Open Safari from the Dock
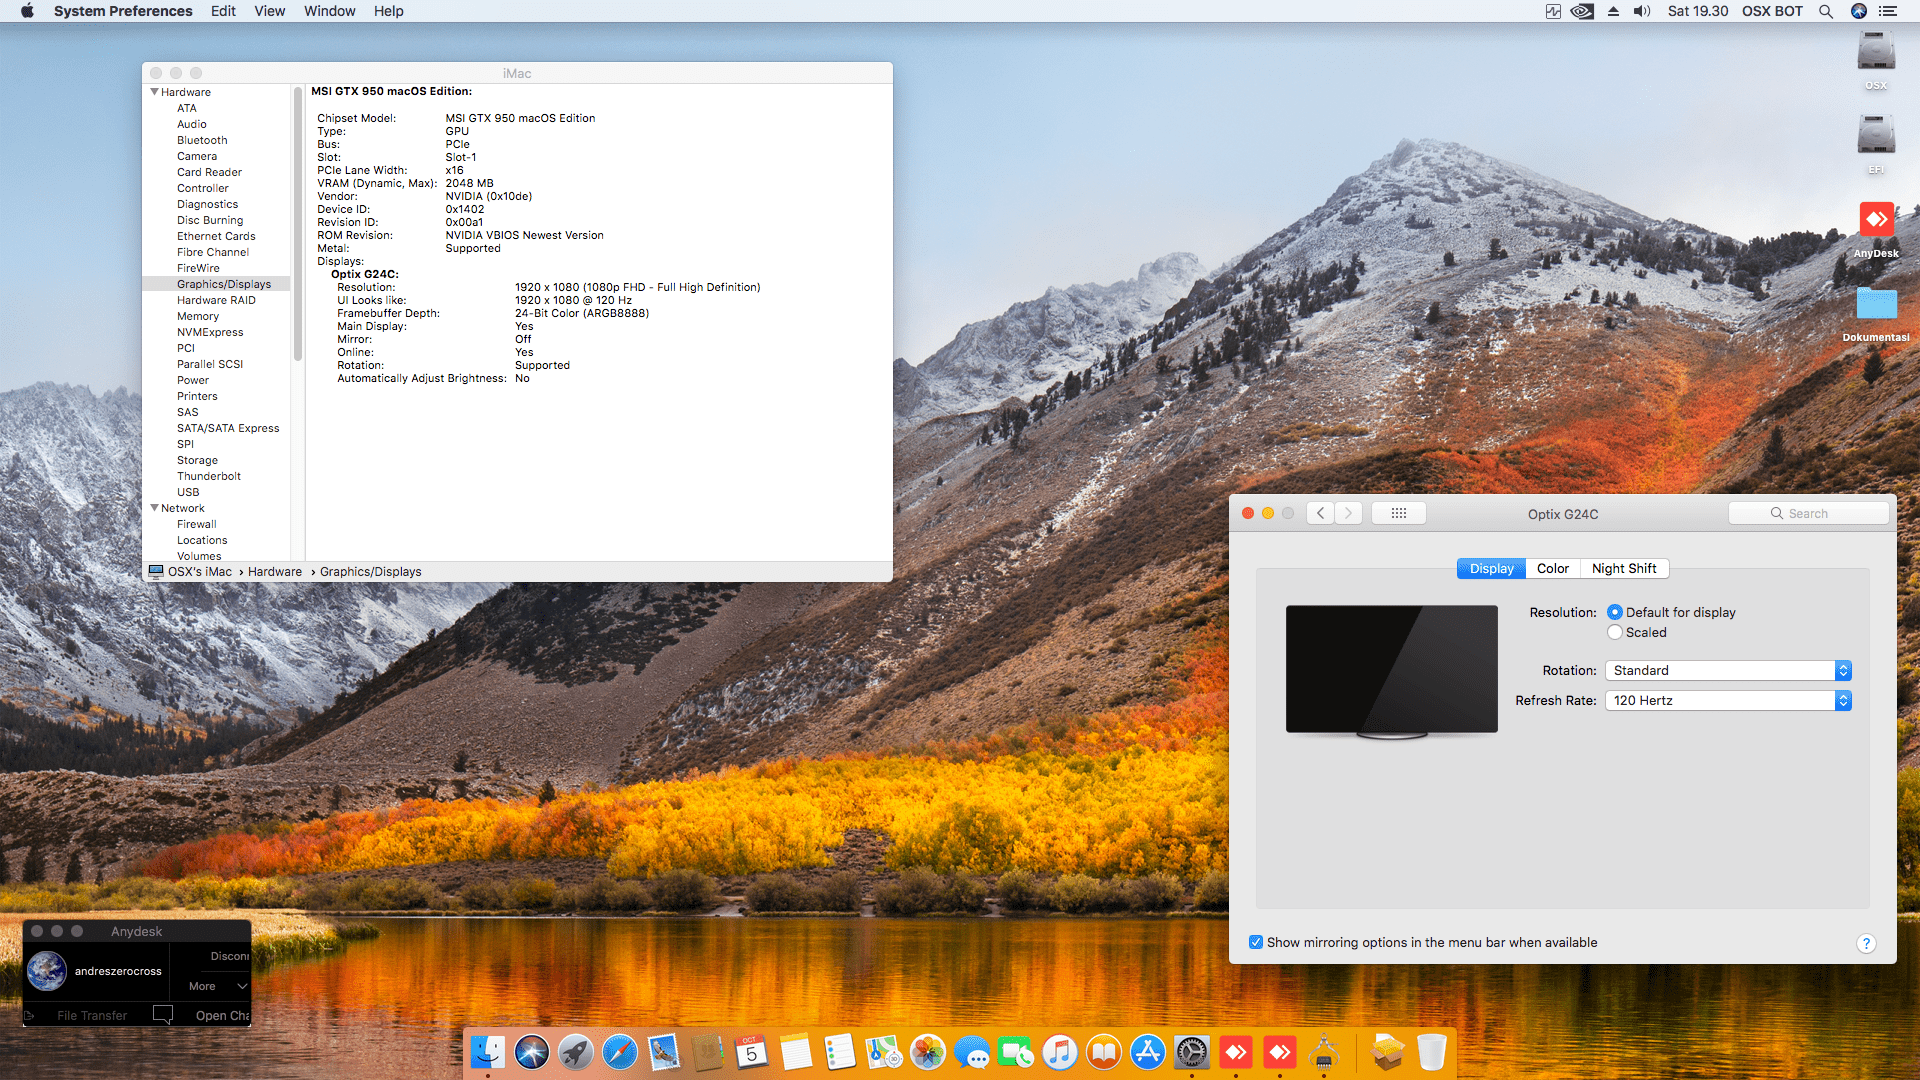Viewport: 1920px width, 1080px height. click(620, 1052)
